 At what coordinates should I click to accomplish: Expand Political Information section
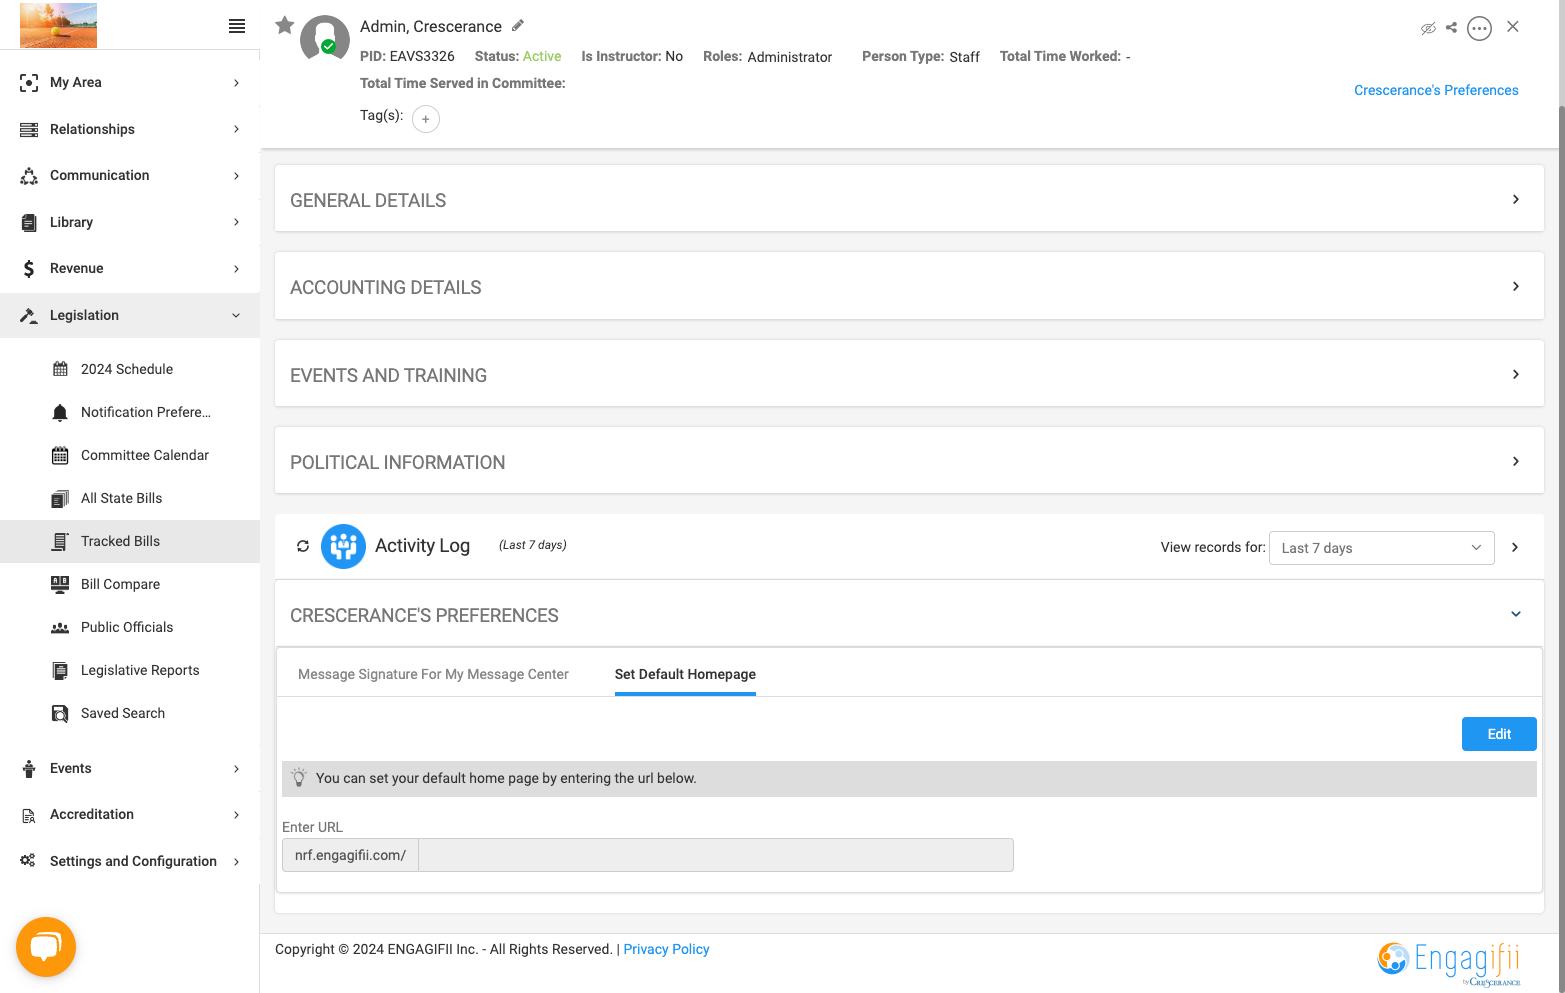pyautogui.click(x=909, y=461)
